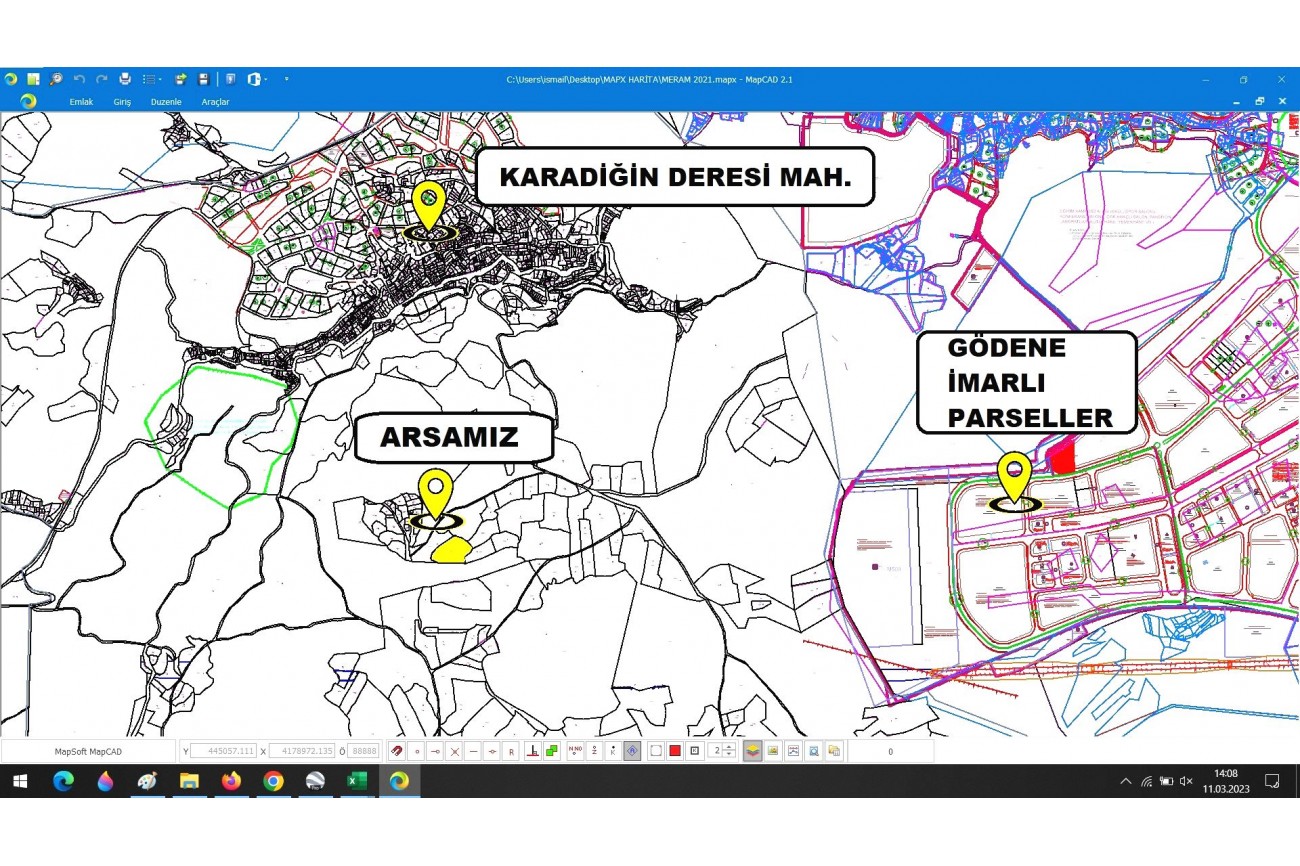Click the undo arrow icon
The width and height of the screenshot is (1300, 866).
79,79
